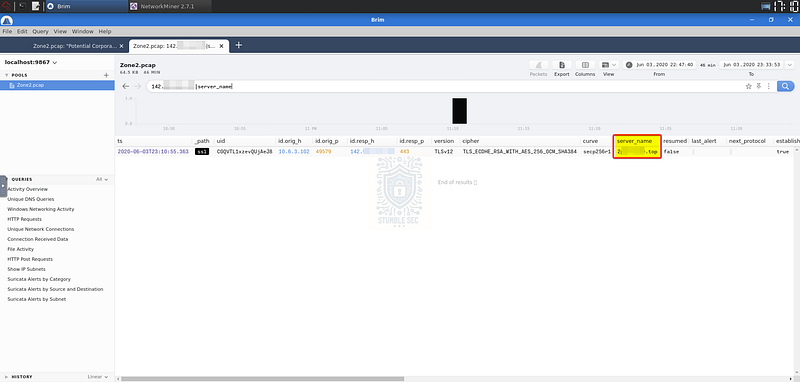This screenshot has height=382, width=800.
Task: Open the Edit menu
Action: [22, 31]
